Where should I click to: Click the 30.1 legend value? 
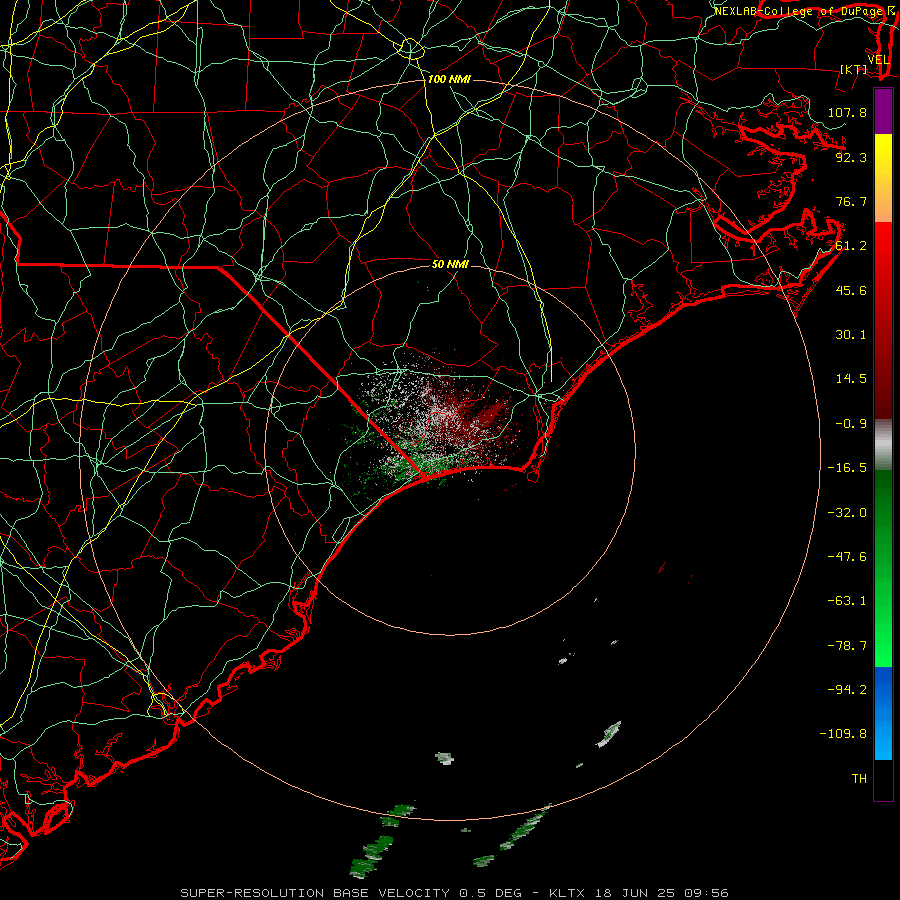click(851, 335)
